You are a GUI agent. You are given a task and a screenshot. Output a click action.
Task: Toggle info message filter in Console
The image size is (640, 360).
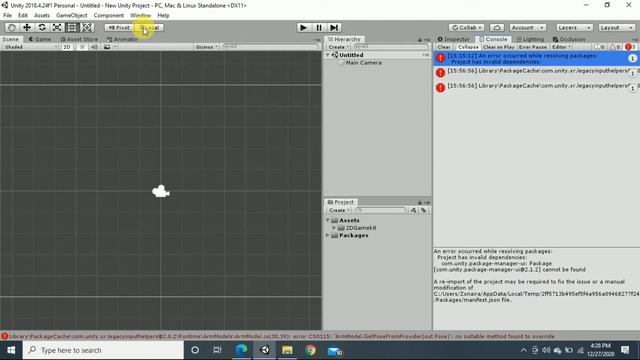(600, 47)
